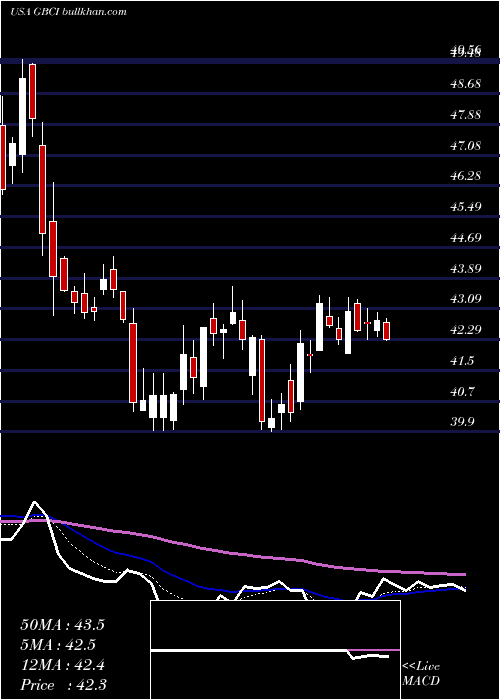
Task: Select the 45.49 price level label
Action: coord(466,207)
